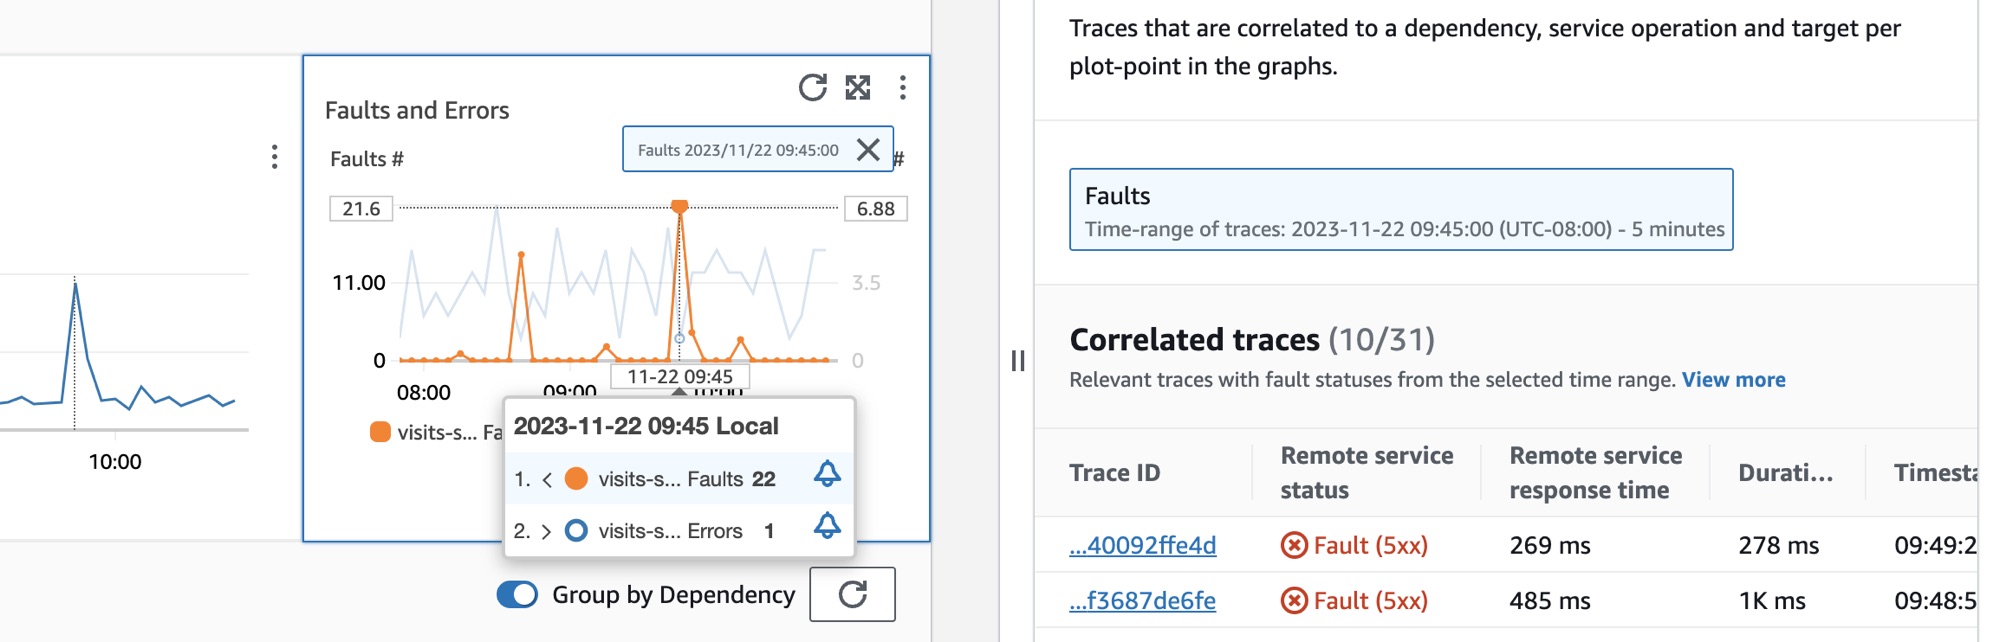Dismiss the Faults 09:45:00 filter chip

tap(868, 150)
